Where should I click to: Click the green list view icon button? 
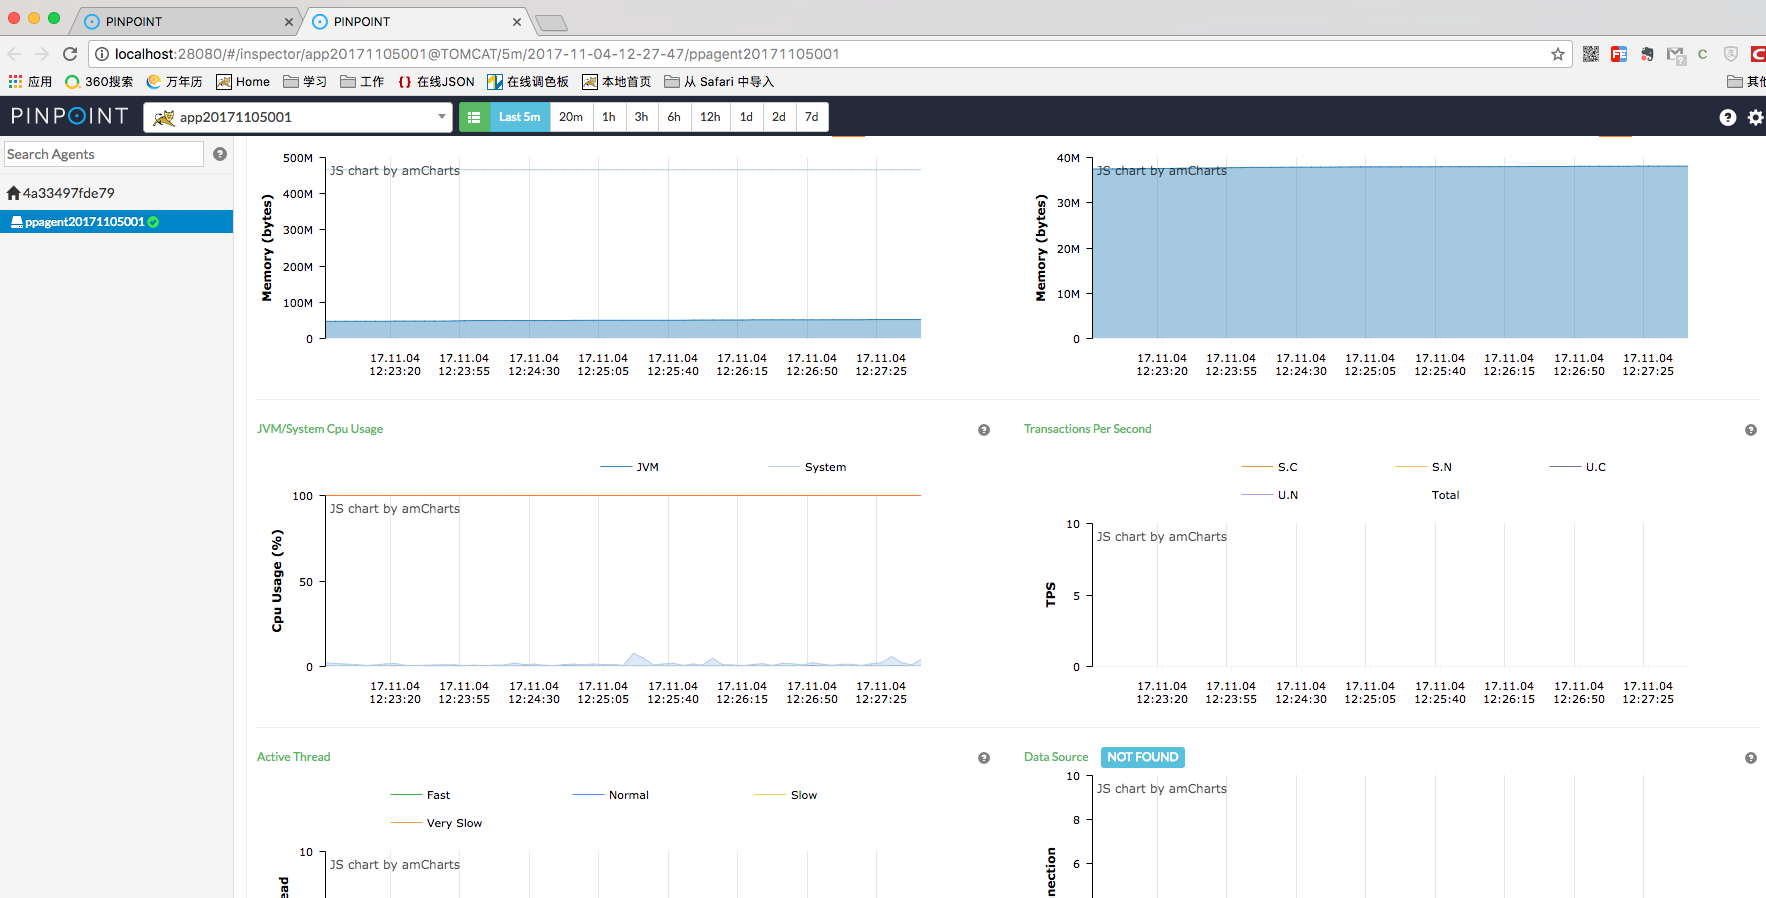coord(474,117)
